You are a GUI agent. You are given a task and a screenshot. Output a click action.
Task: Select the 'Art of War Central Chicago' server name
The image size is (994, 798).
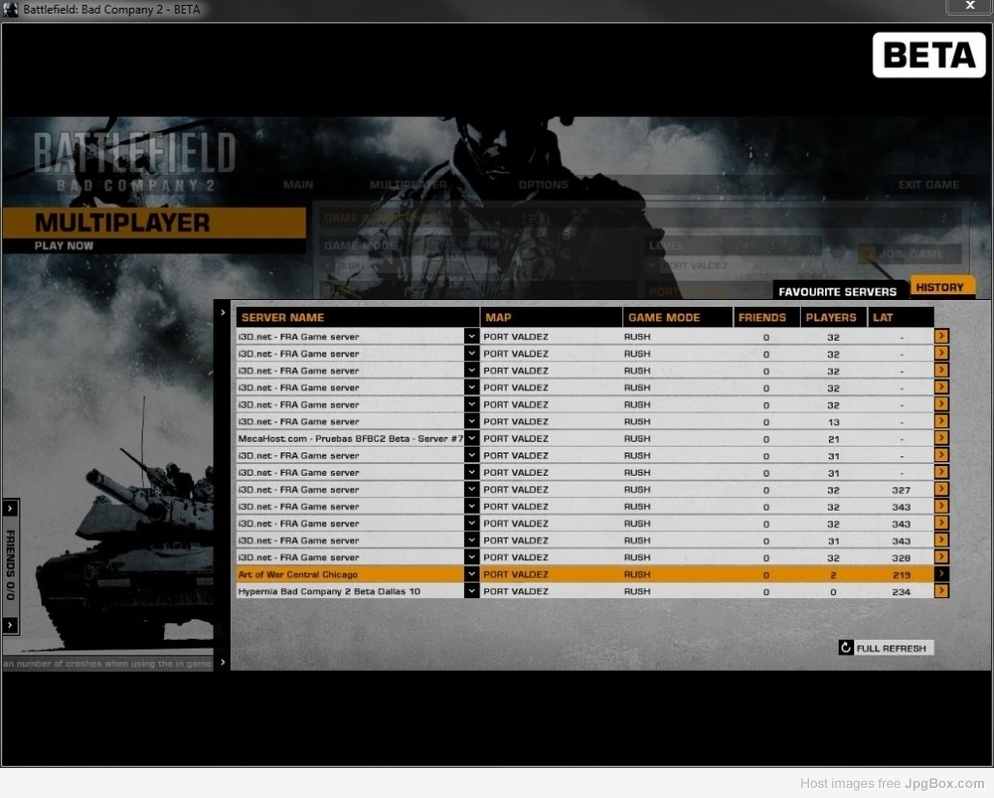pyautogui.click(x=298, y=574)
